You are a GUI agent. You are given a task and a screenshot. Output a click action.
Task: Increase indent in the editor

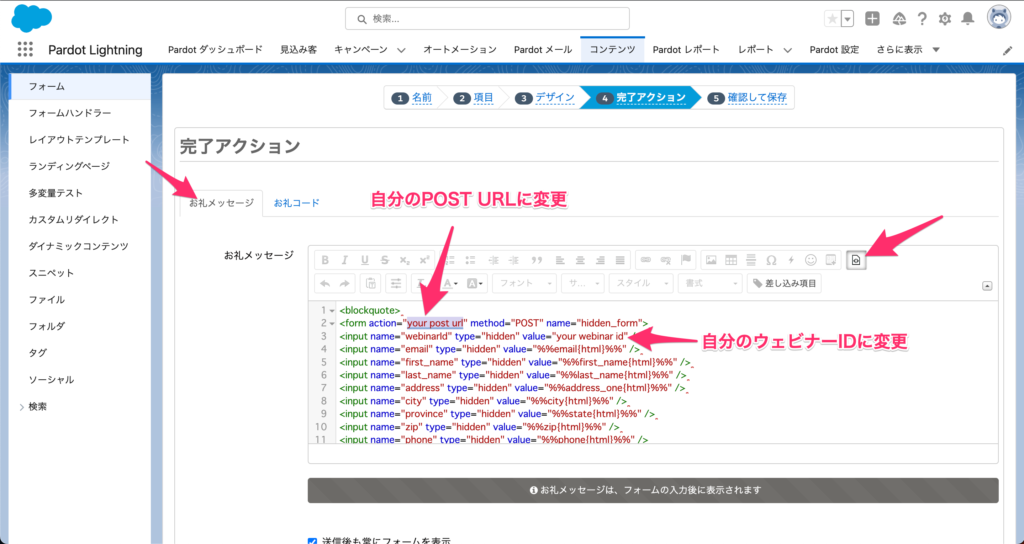coord(514,260)
